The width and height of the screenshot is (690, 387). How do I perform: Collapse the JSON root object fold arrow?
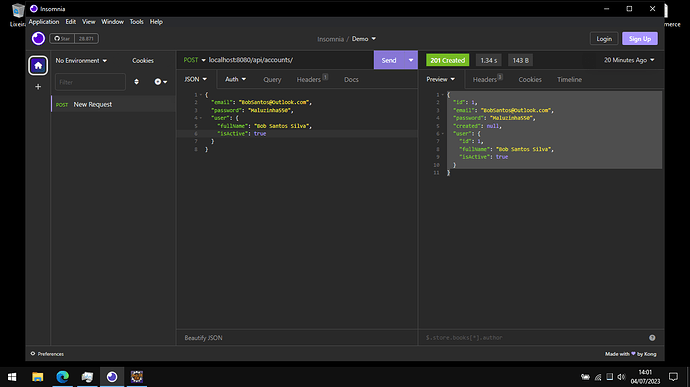201,95
